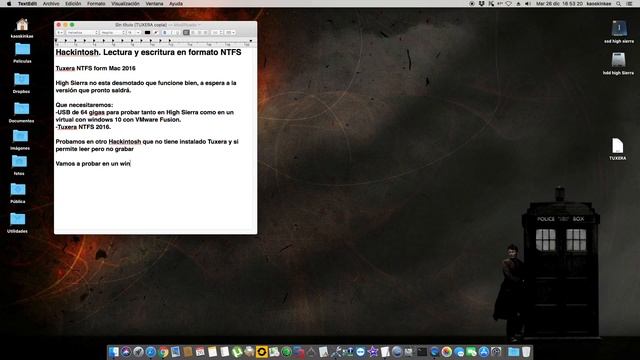Open the Ayuda menu
Viewport: 640px width, 360px height.
pyautogui.click(x=176, y=4)
